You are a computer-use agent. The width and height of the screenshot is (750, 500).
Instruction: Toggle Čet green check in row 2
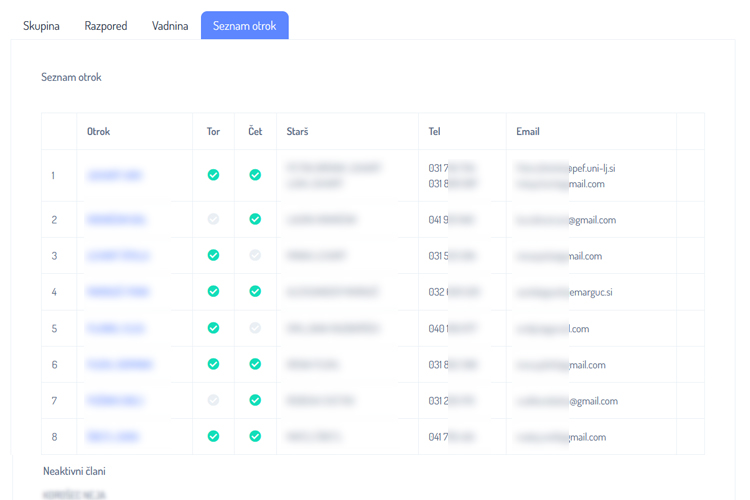coord(255,219)
